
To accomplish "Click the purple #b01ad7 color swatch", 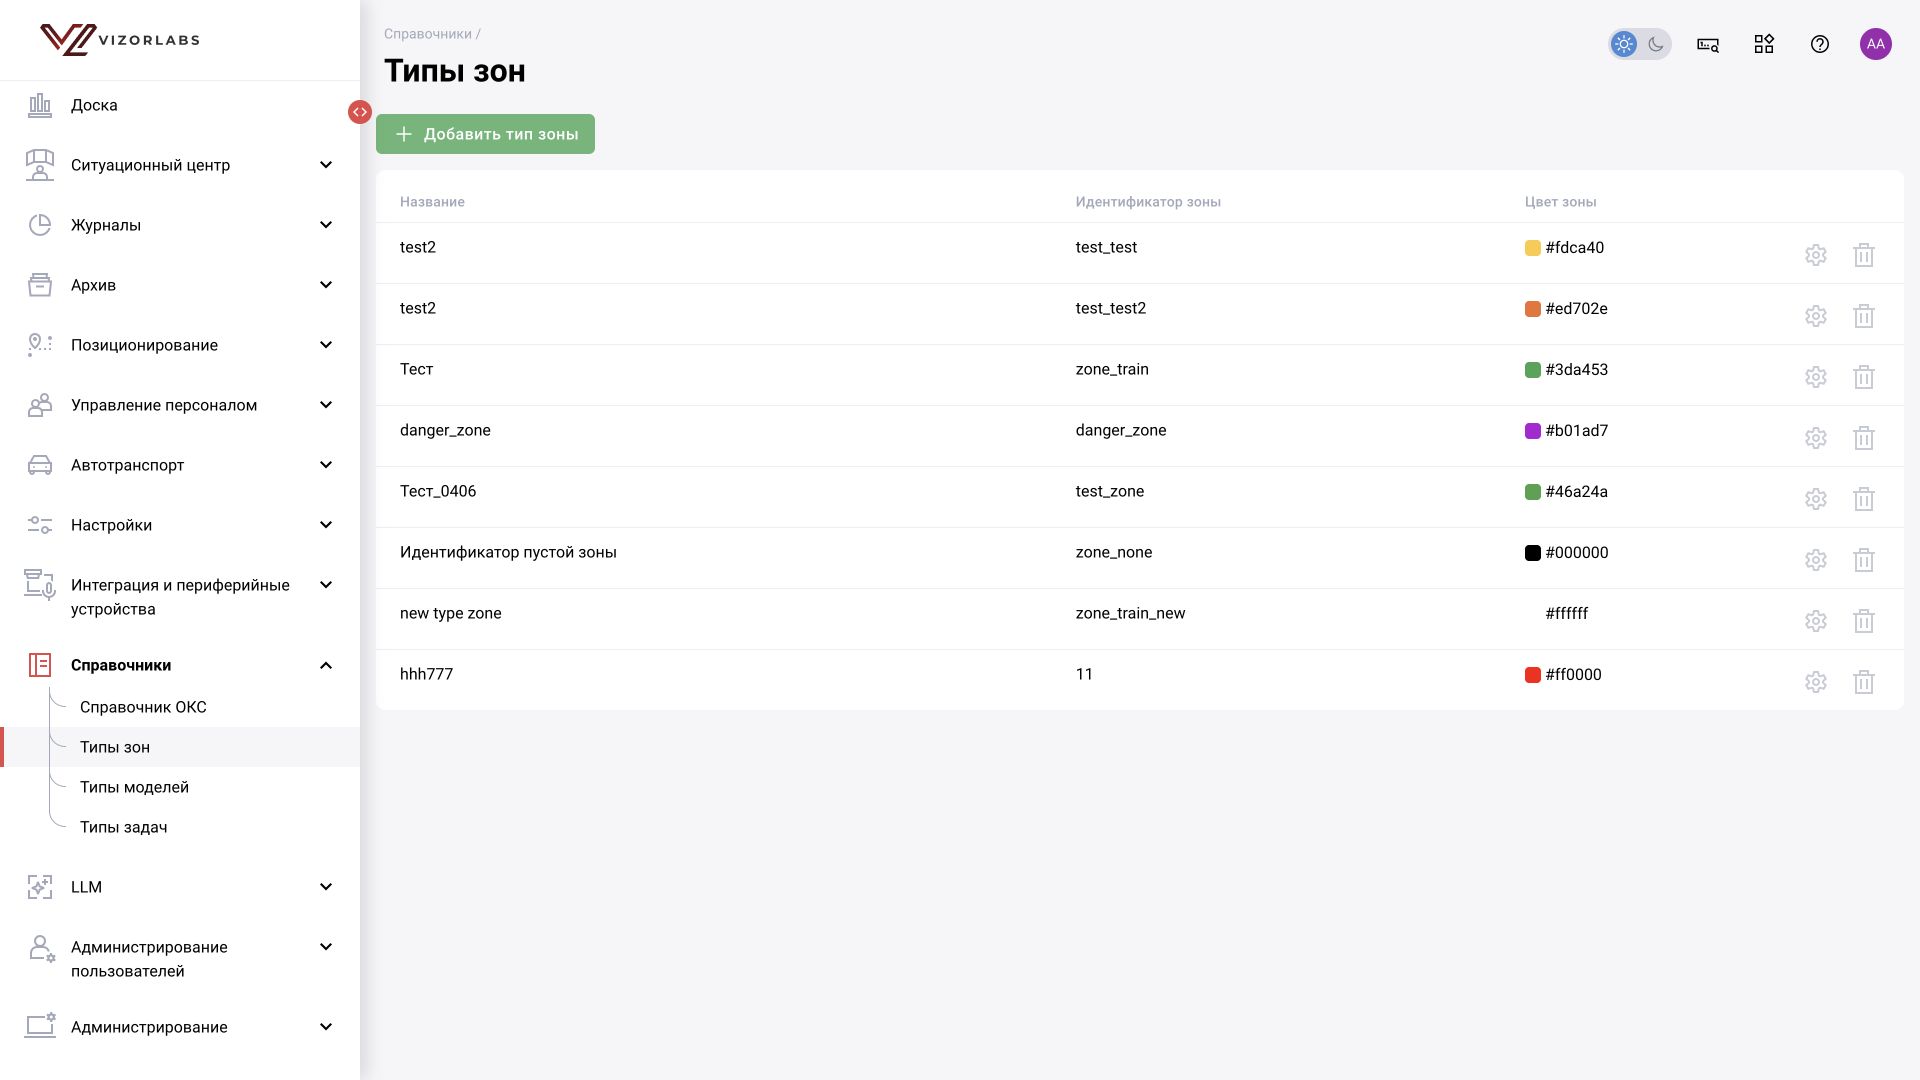I will (x=1532, y=431).
